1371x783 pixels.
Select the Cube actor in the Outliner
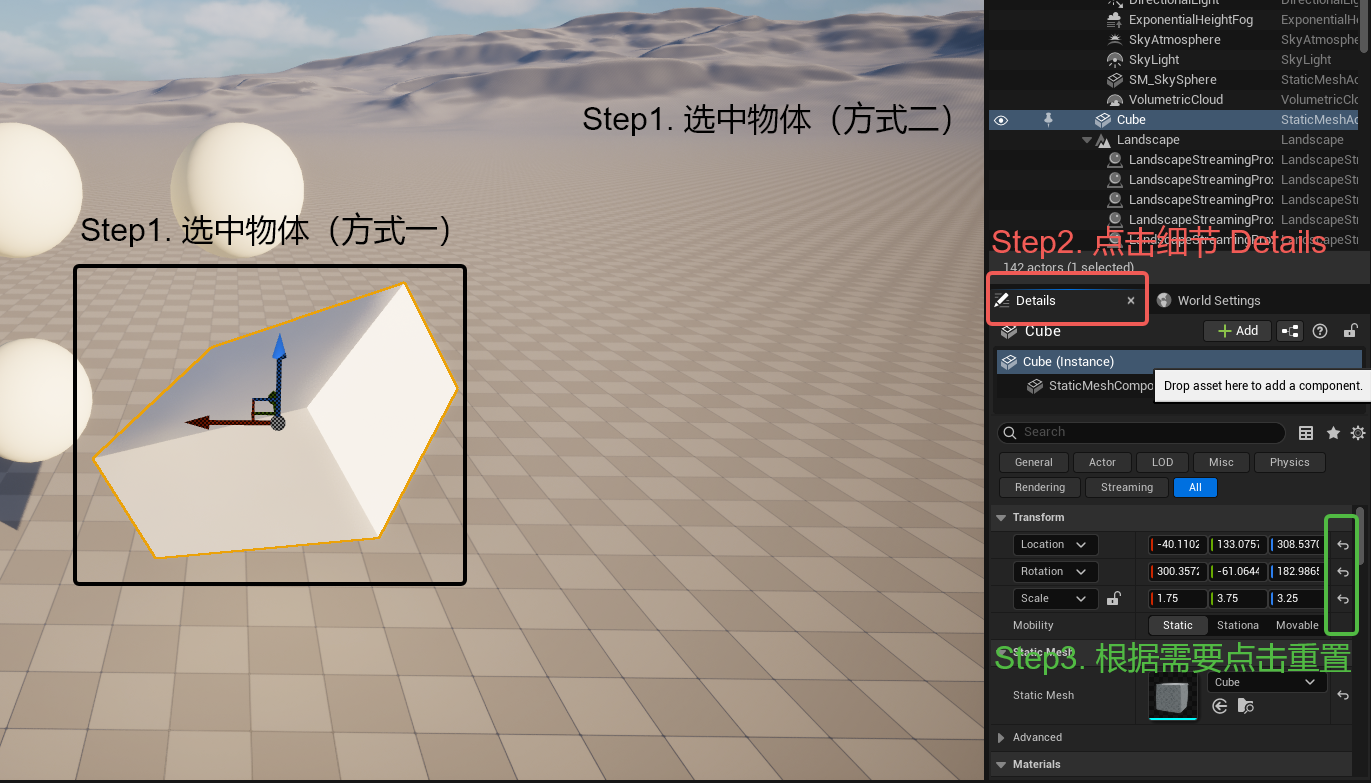pos(1175,120)
